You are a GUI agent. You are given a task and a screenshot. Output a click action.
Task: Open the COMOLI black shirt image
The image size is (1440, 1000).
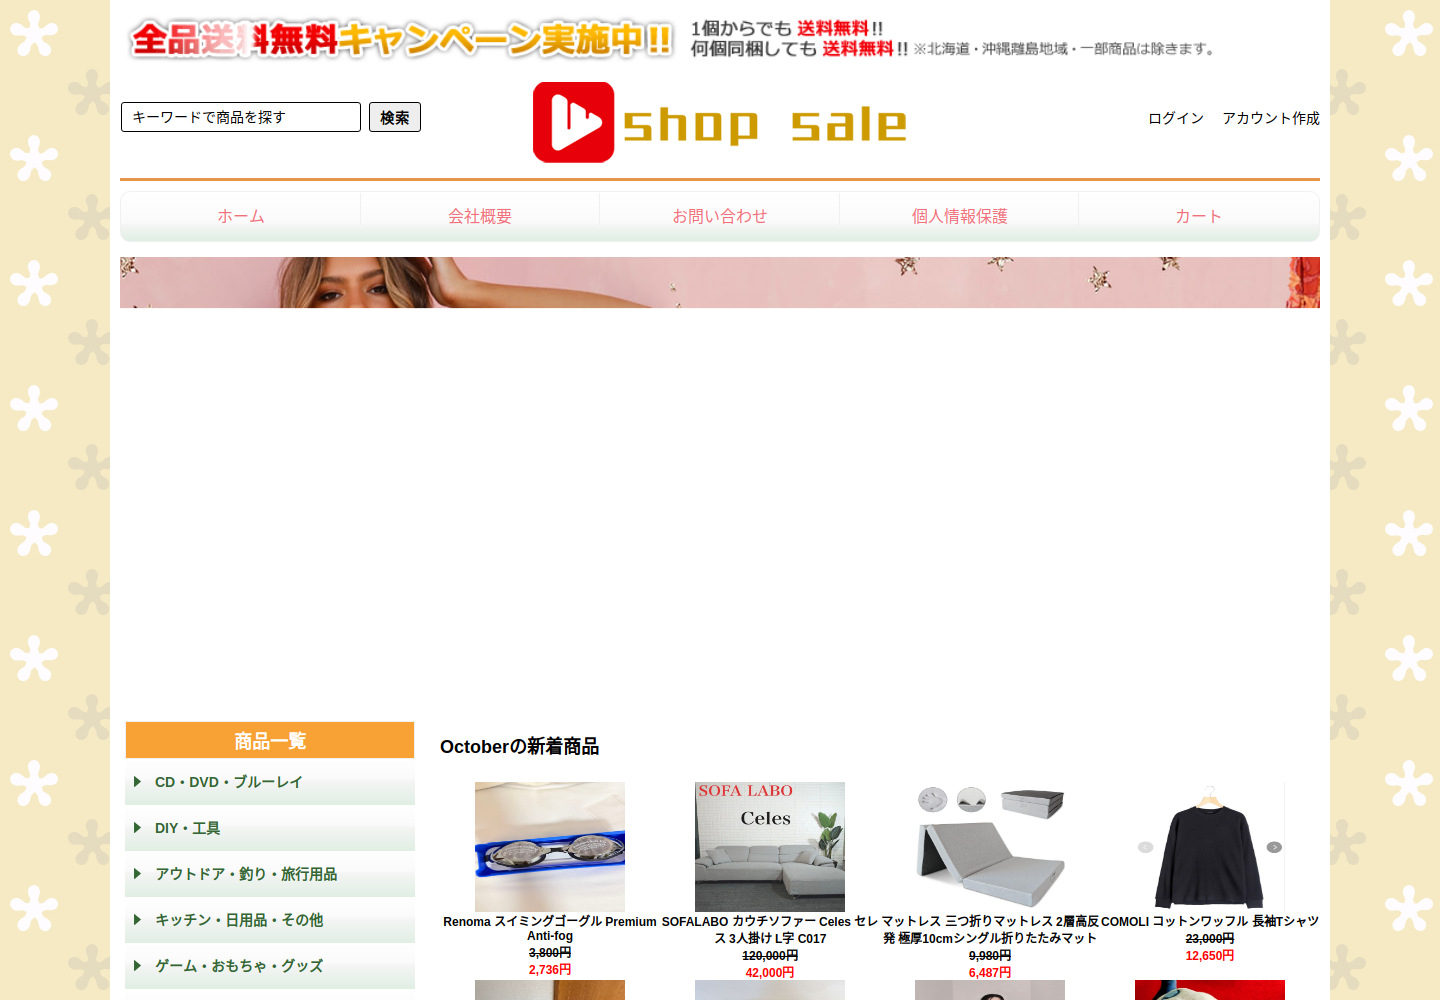pyautogui.click(x=1210, y=847)
